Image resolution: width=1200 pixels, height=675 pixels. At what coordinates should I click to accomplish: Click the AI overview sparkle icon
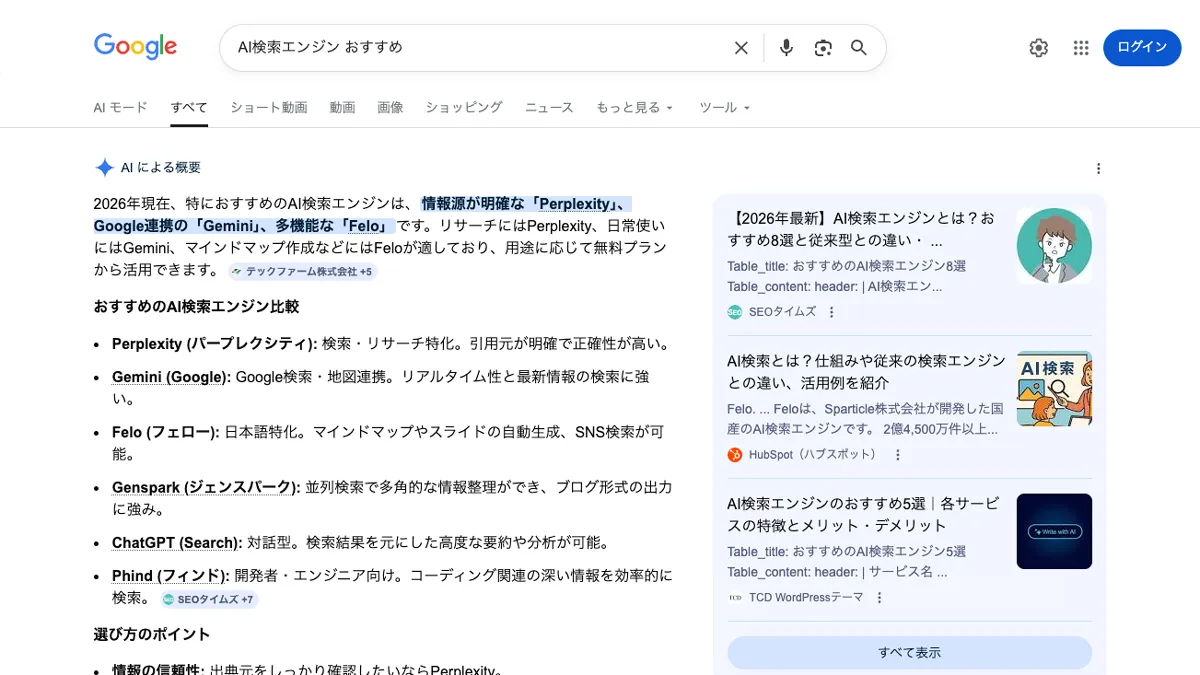pyautogui.click(x=104, y=168)
